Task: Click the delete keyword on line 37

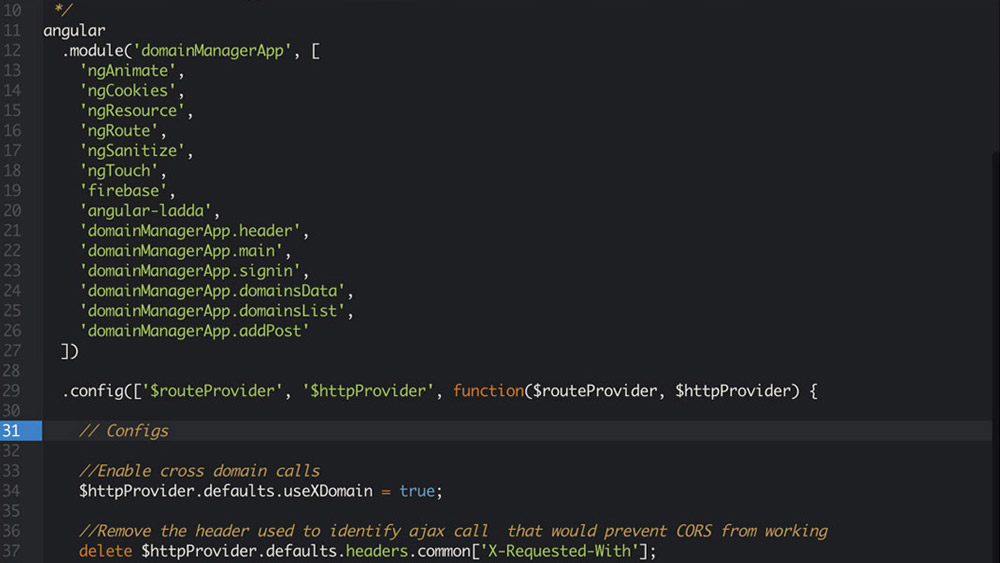Action: click(106, 551)
